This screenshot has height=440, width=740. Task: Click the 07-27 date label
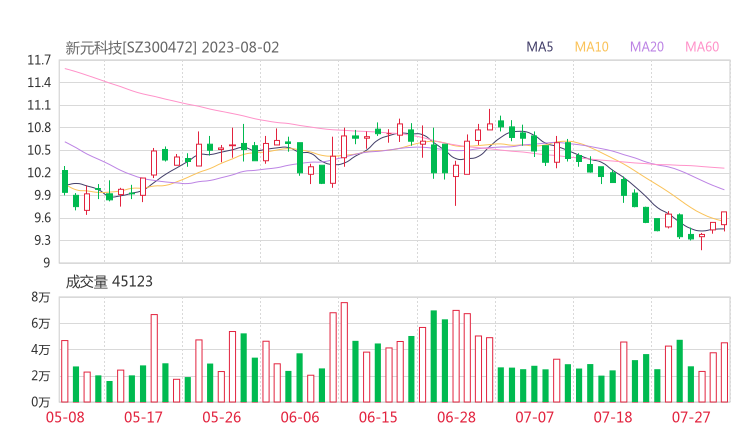[691, 417]
